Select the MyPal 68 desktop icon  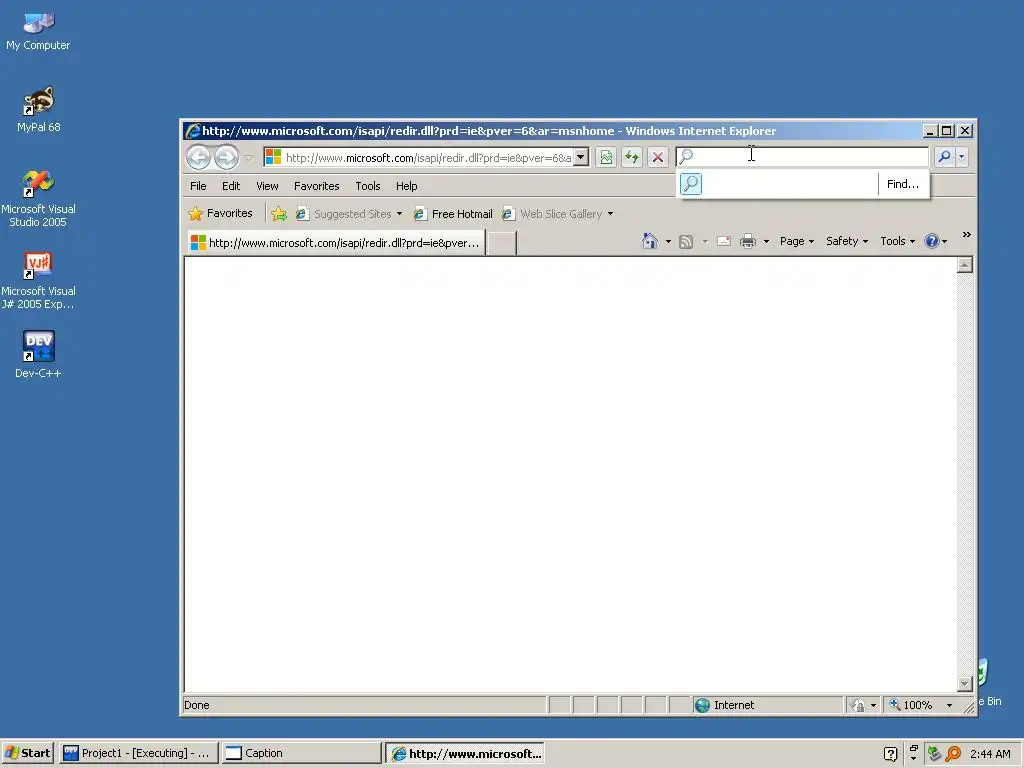coord(38,109)
